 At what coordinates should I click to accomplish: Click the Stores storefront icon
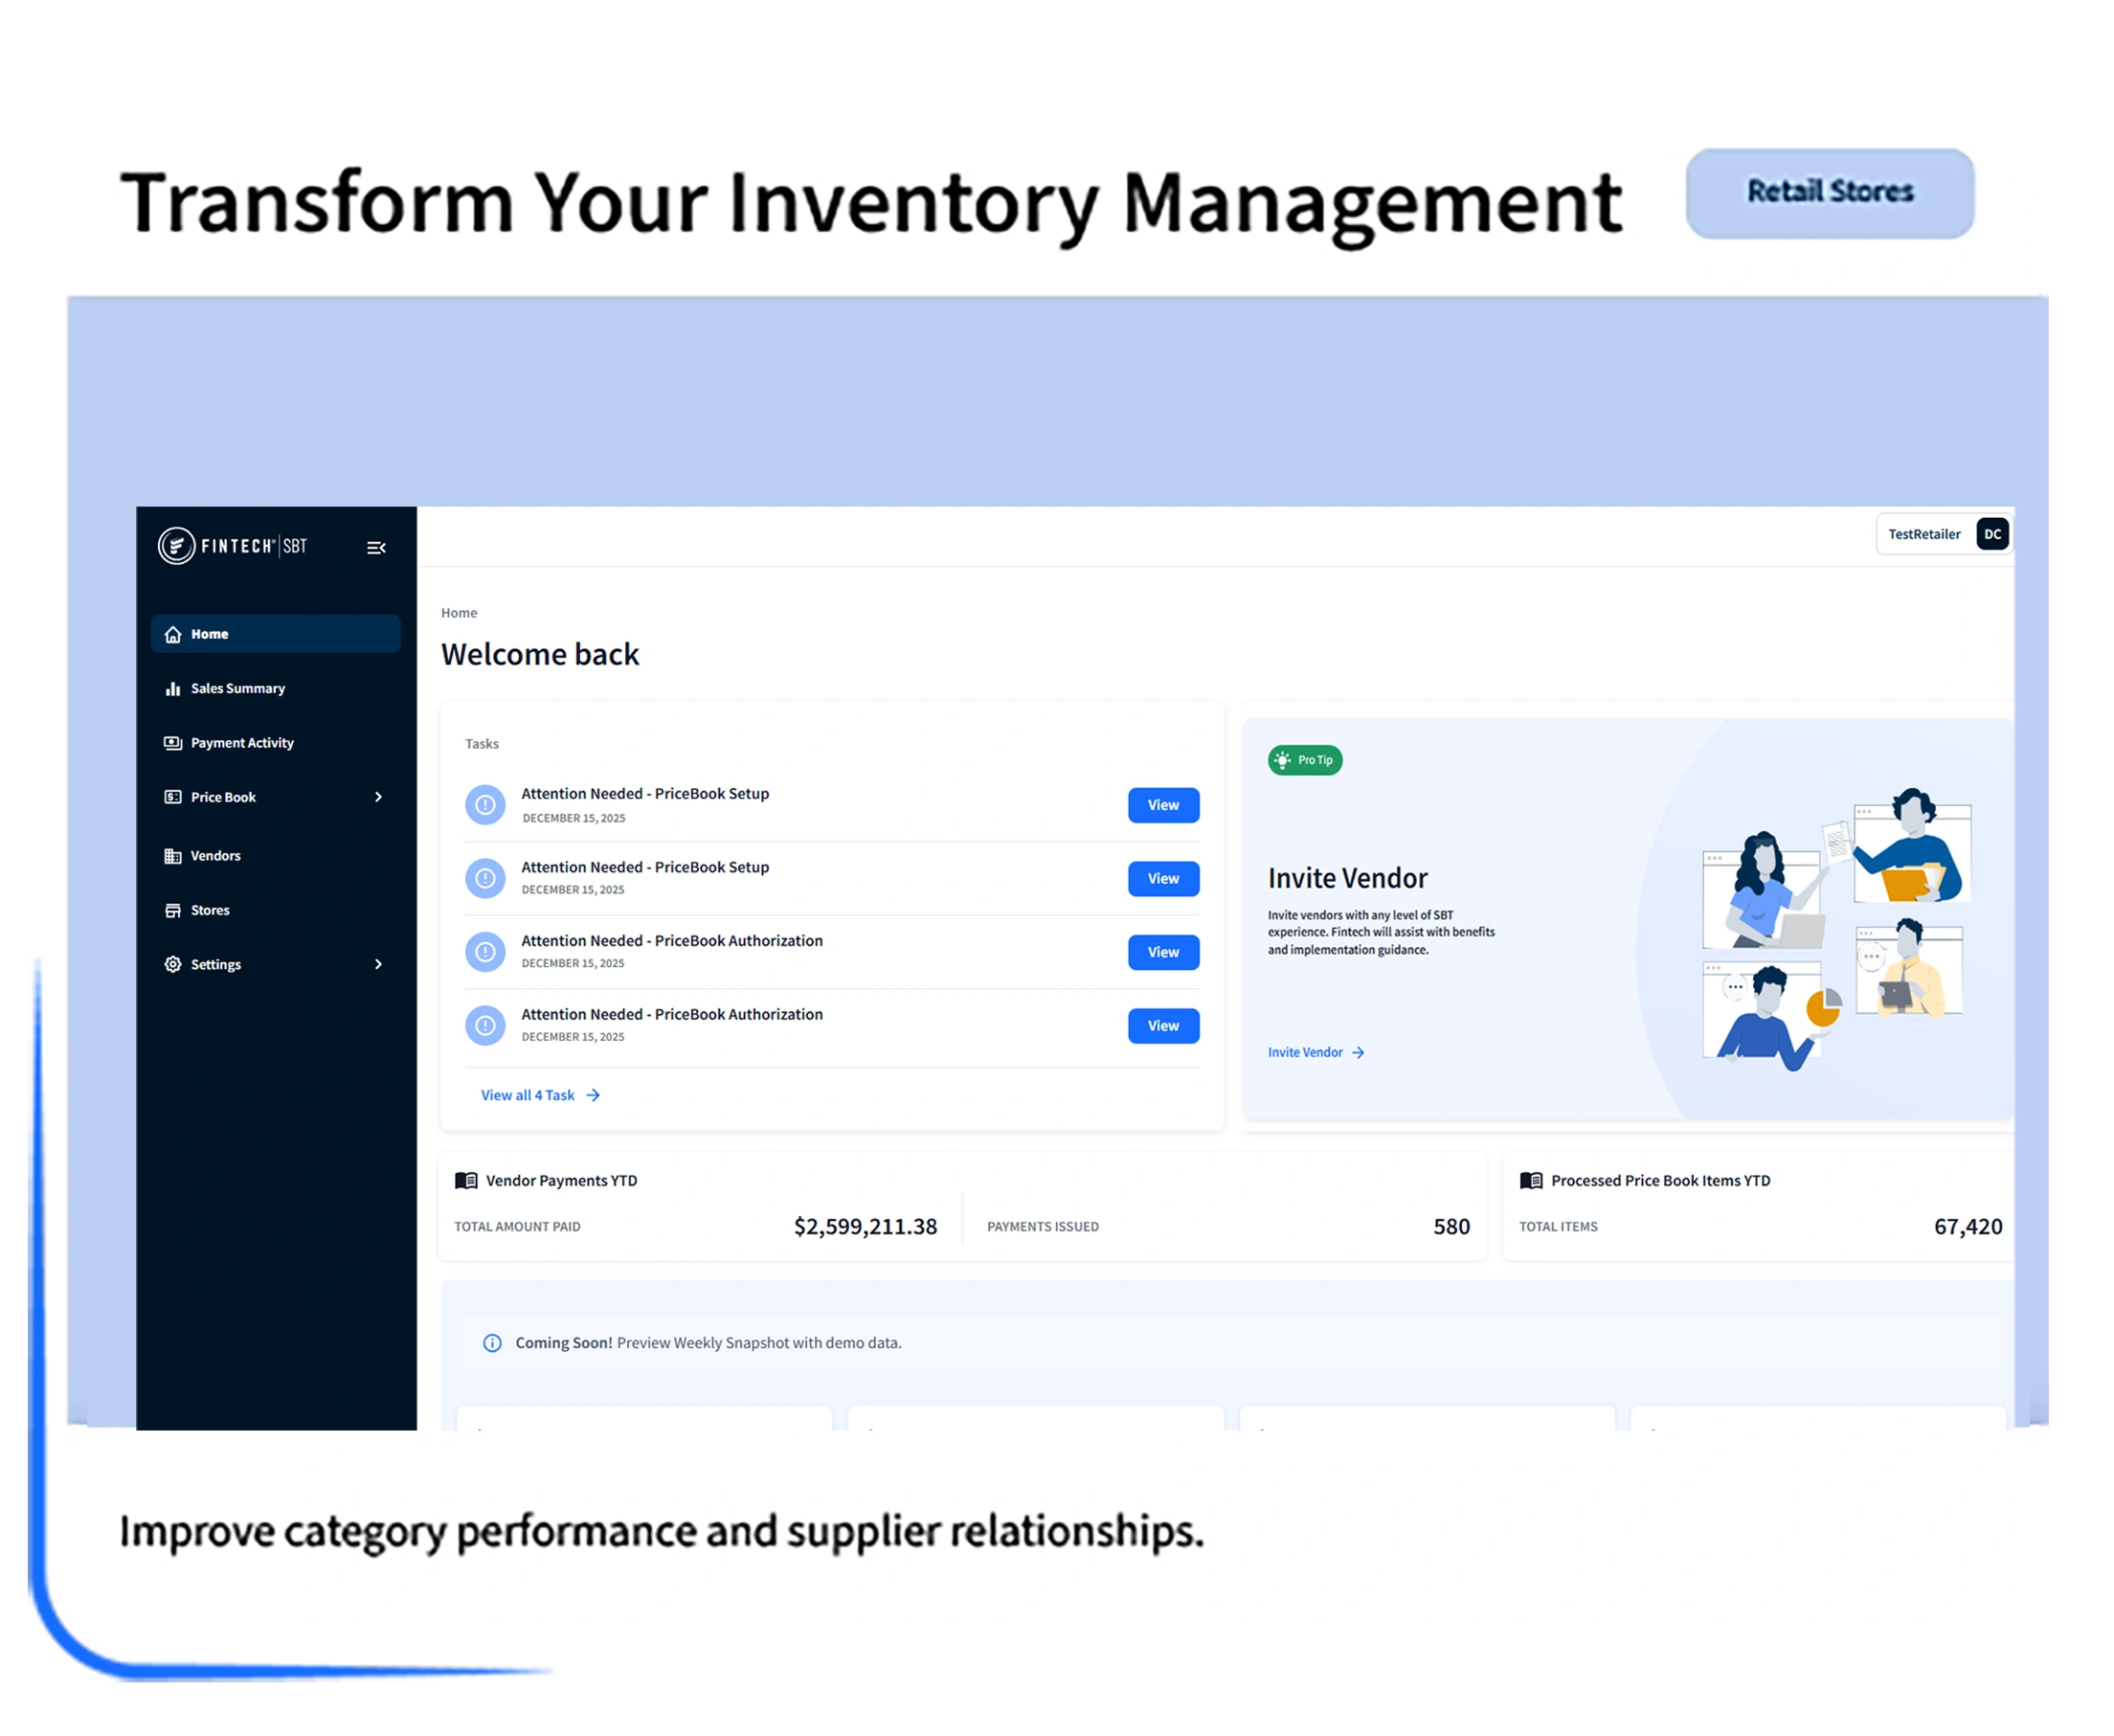[173, 910]
